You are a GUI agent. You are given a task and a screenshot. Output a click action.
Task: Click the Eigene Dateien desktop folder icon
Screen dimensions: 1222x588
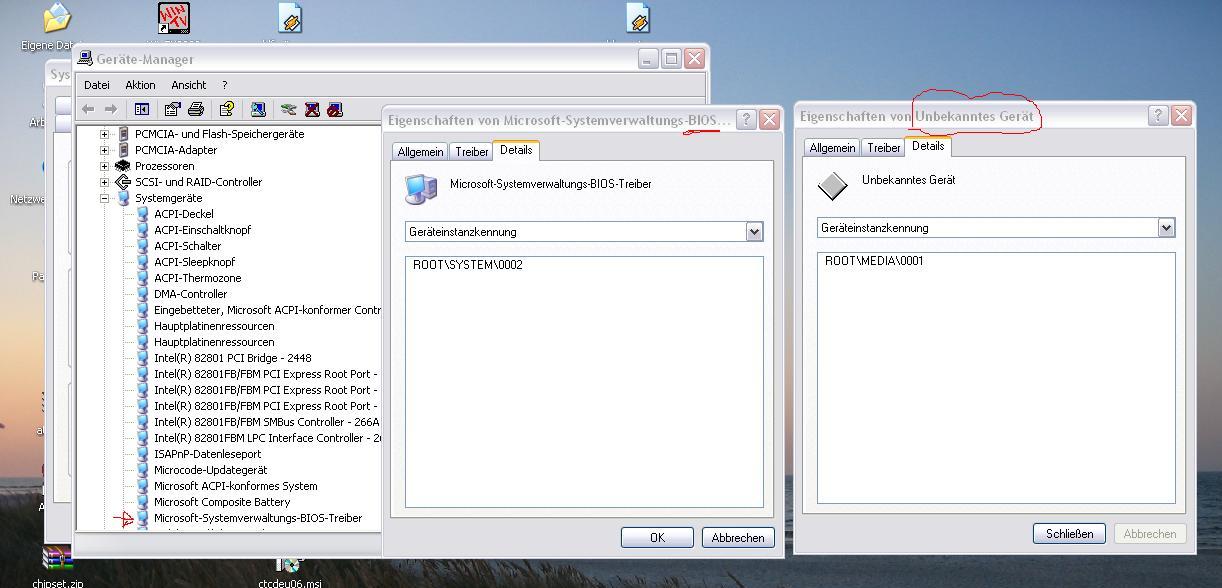point(57,18)
